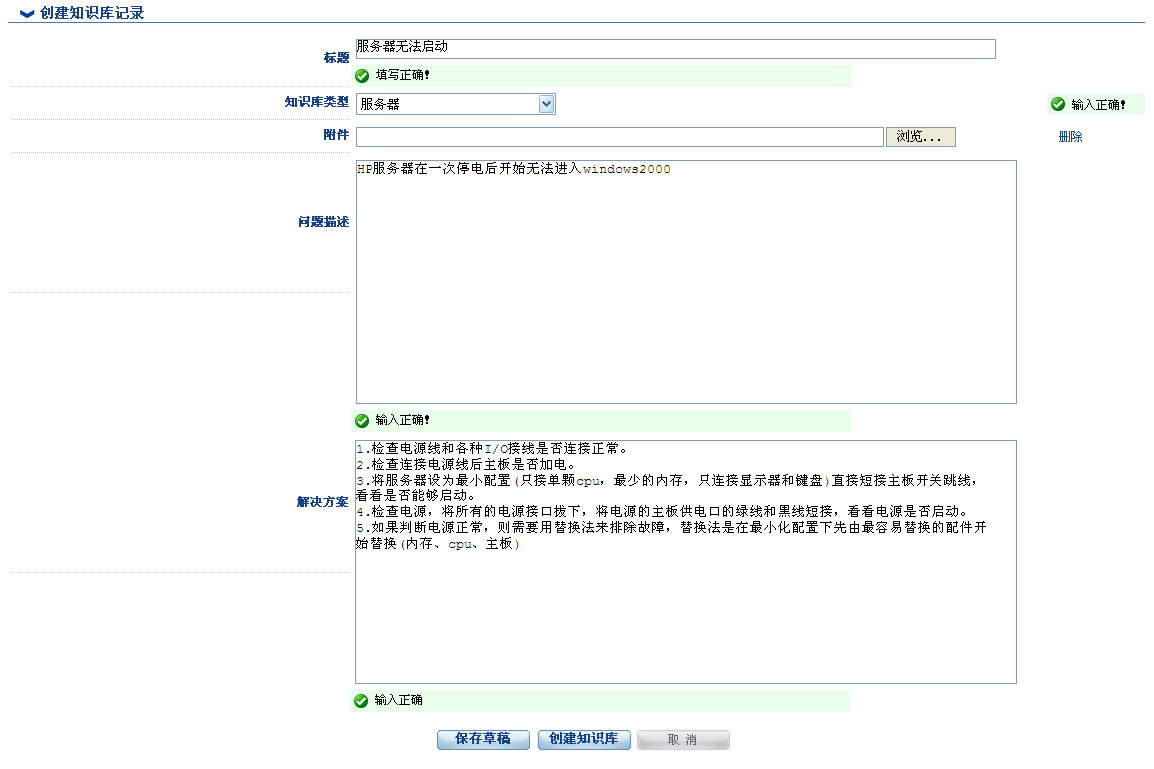Click green check icon beside 填写正确
Image resolution: width=1154 pixels, height=769 pixels.
coord(362,75)
